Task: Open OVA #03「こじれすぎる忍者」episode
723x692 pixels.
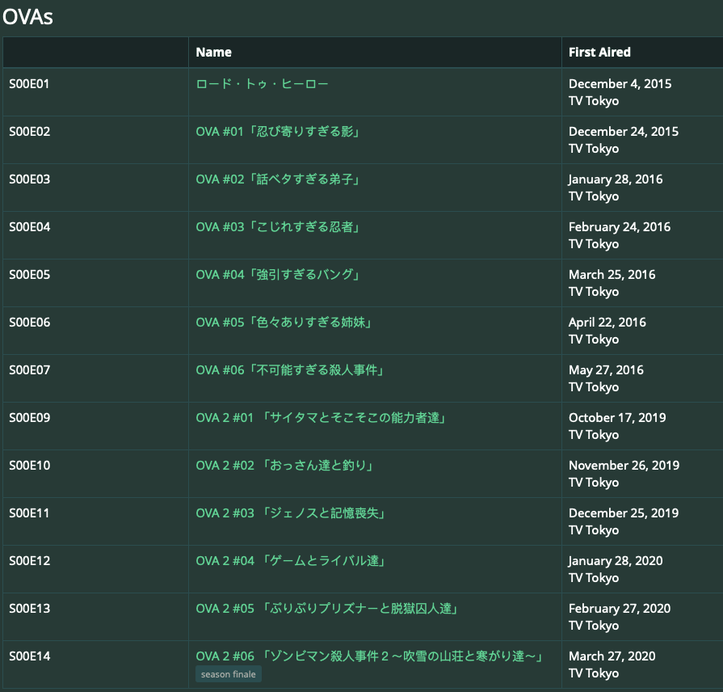Action: (278, 227)
